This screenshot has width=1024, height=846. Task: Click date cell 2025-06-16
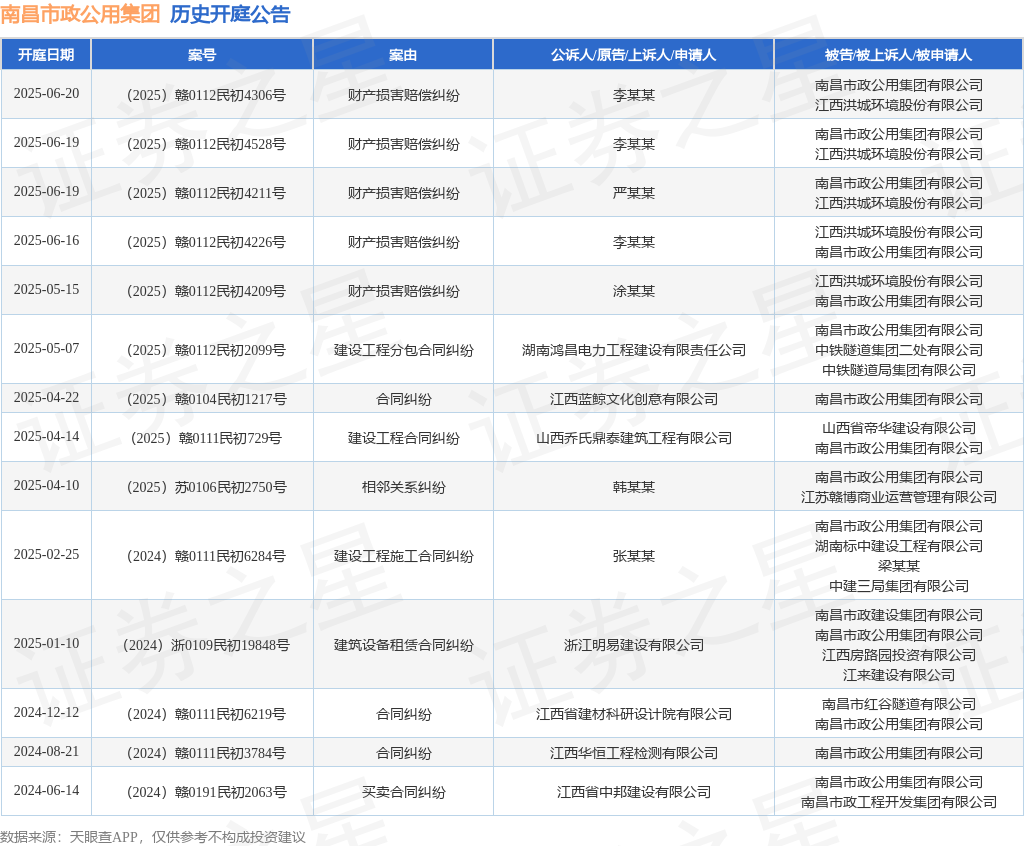click(46, 240)
